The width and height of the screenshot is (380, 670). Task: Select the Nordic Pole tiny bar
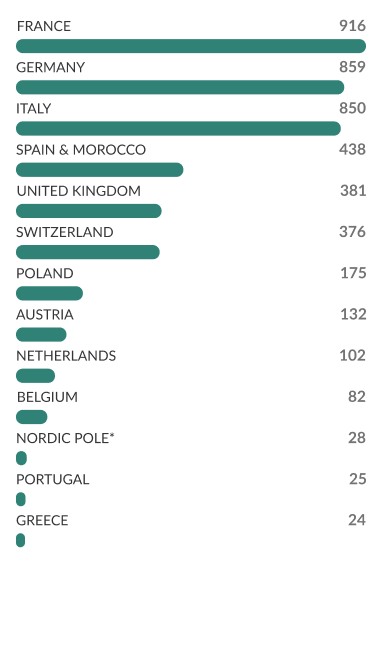[21, 458]
